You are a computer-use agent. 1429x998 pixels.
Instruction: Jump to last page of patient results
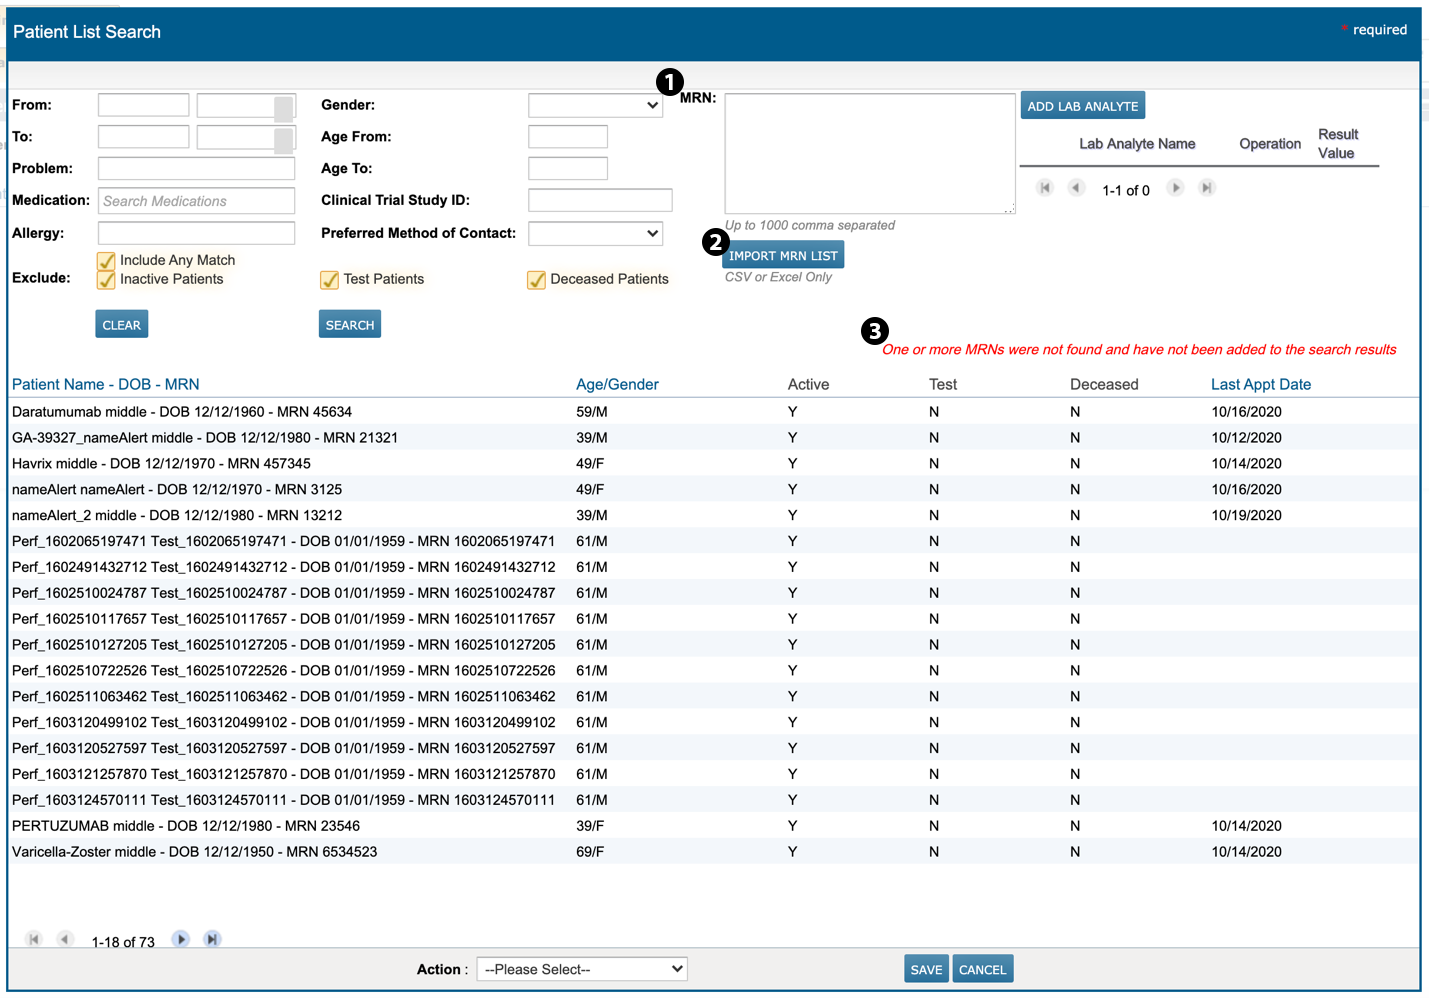(x=212, y=939)
